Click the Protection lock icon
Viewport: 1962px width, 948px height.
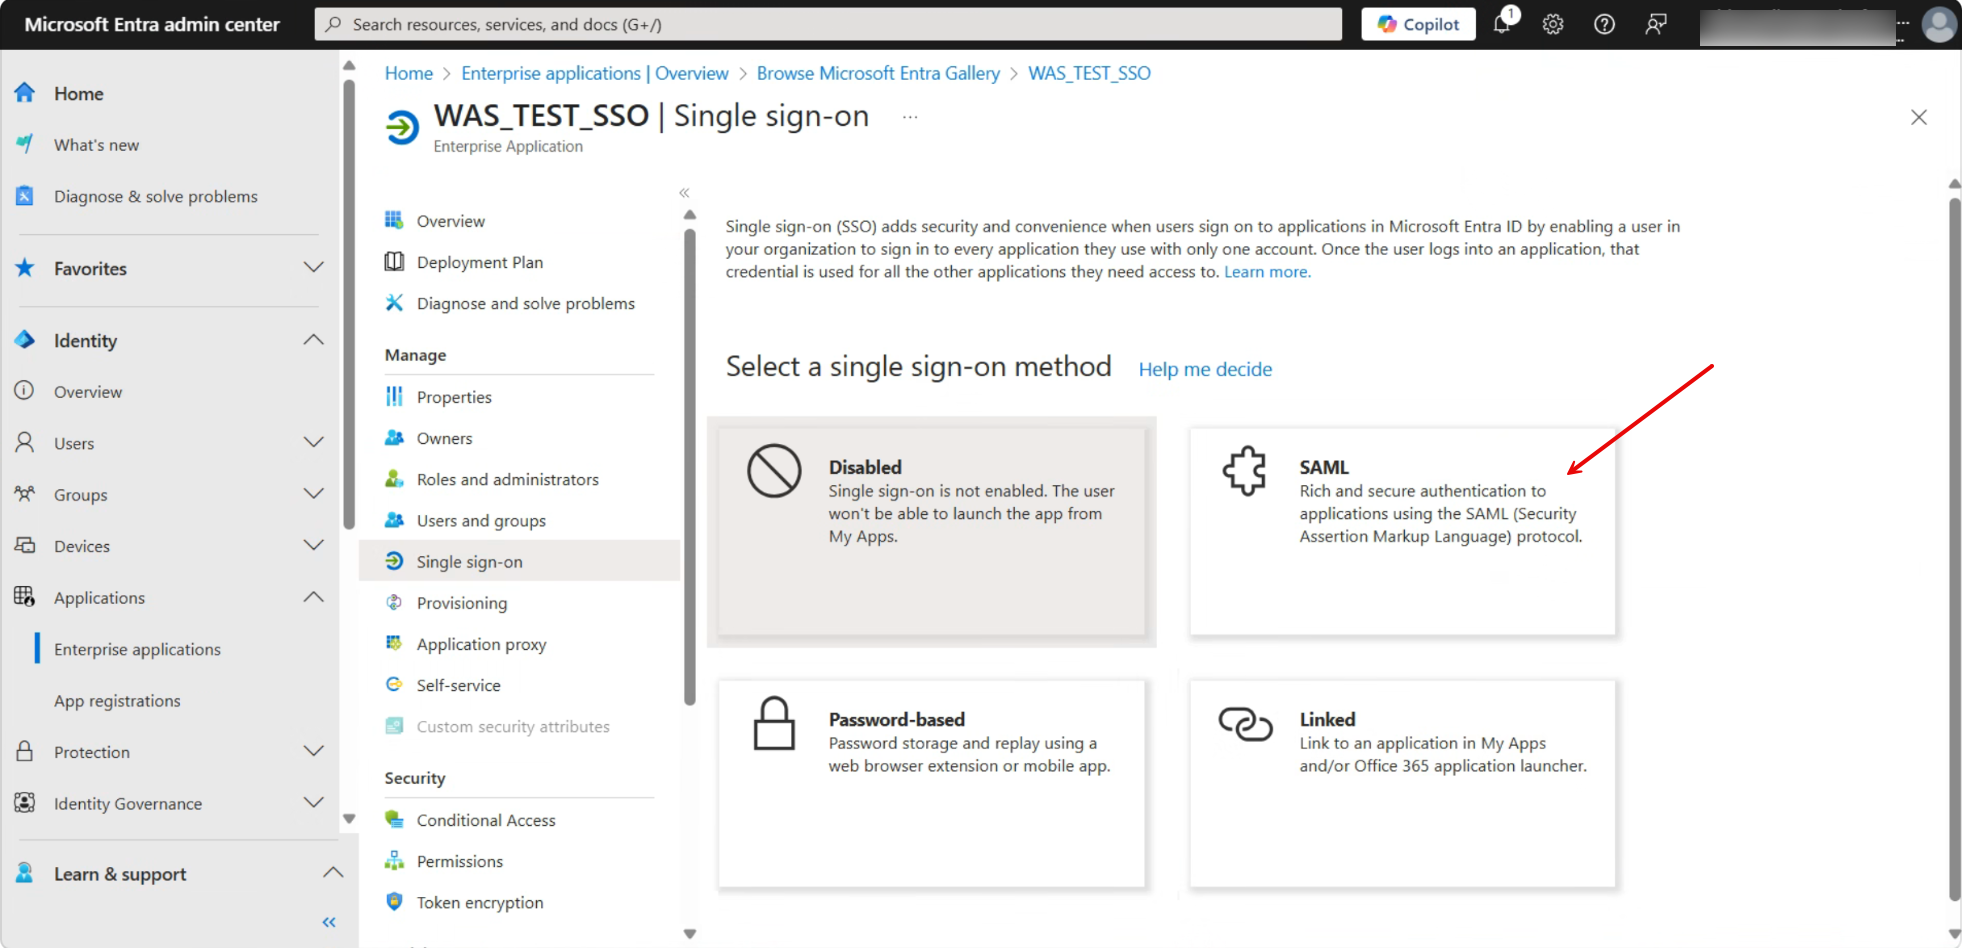tap(25, 751)
